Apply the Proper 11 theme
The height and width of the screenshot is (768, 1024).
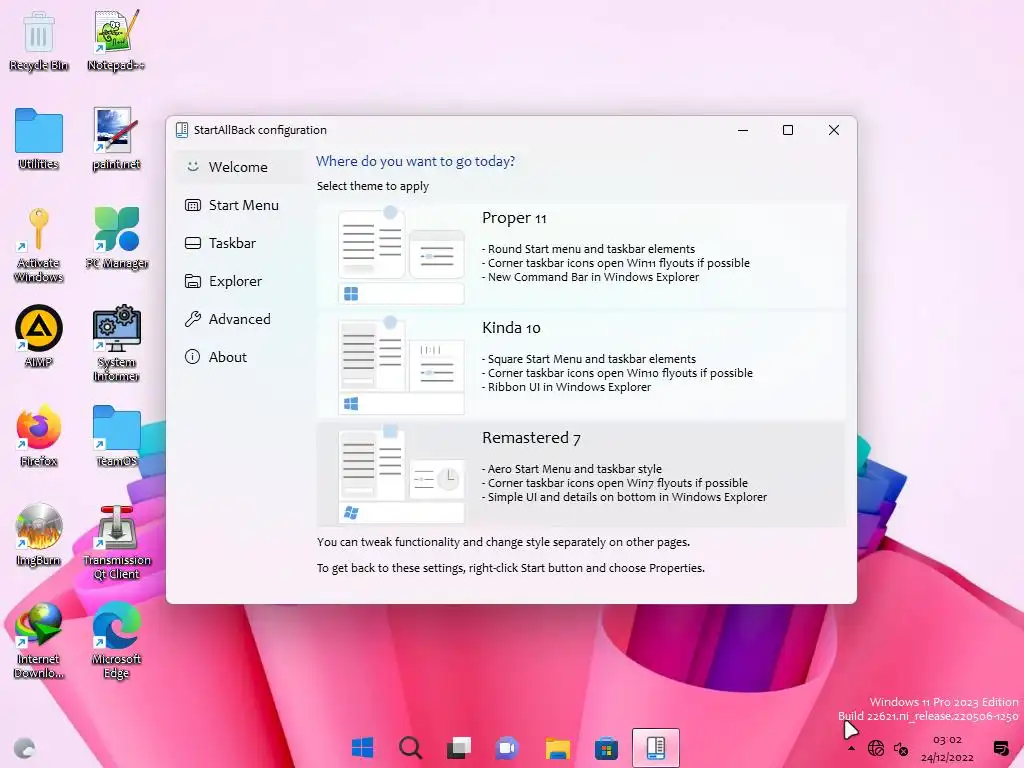[581, 255]
